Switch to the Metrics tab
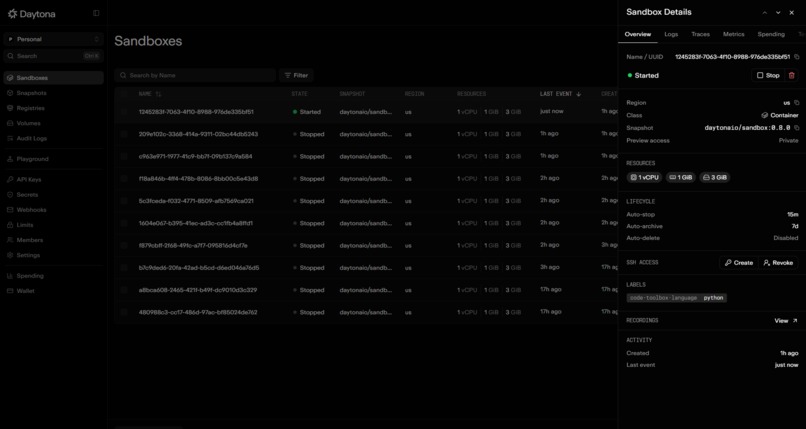The width and height of the screenshot is (806, 429). 734,34
